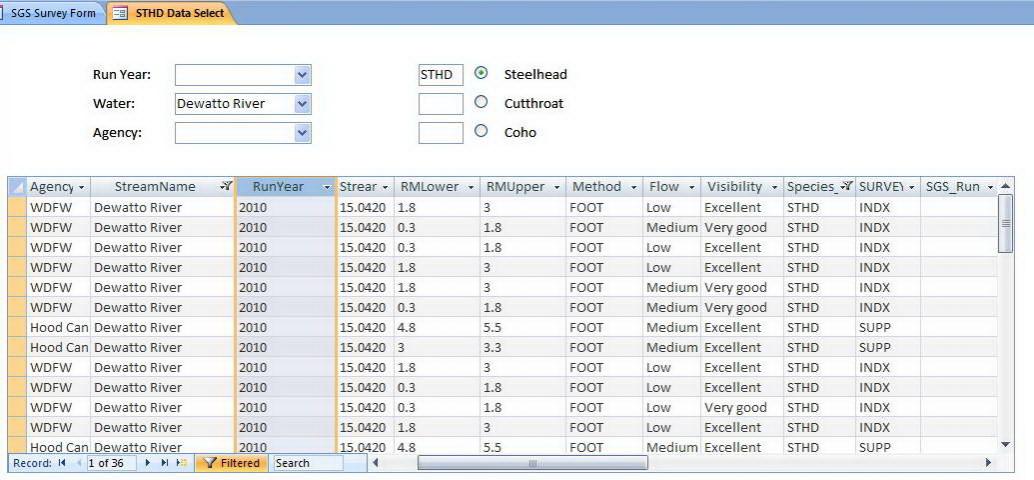Open the RunYear column header dropdown arrow
Screen dimensions: 1034x480
(327, 187)
